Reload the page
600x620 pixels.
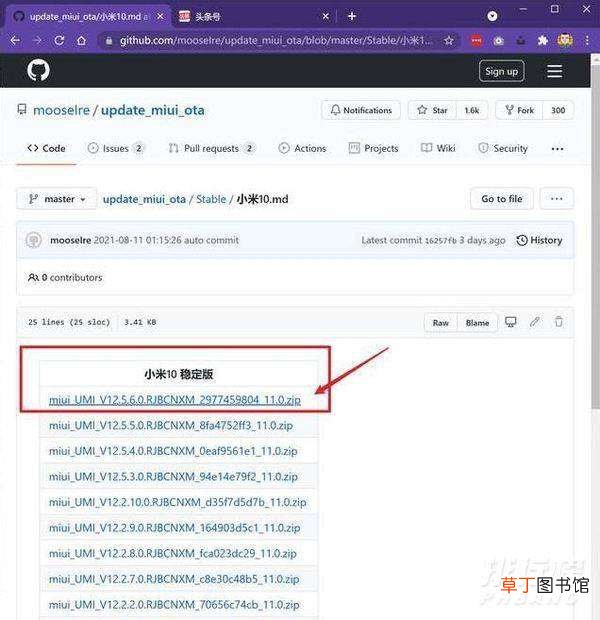[x=59, y=40]
